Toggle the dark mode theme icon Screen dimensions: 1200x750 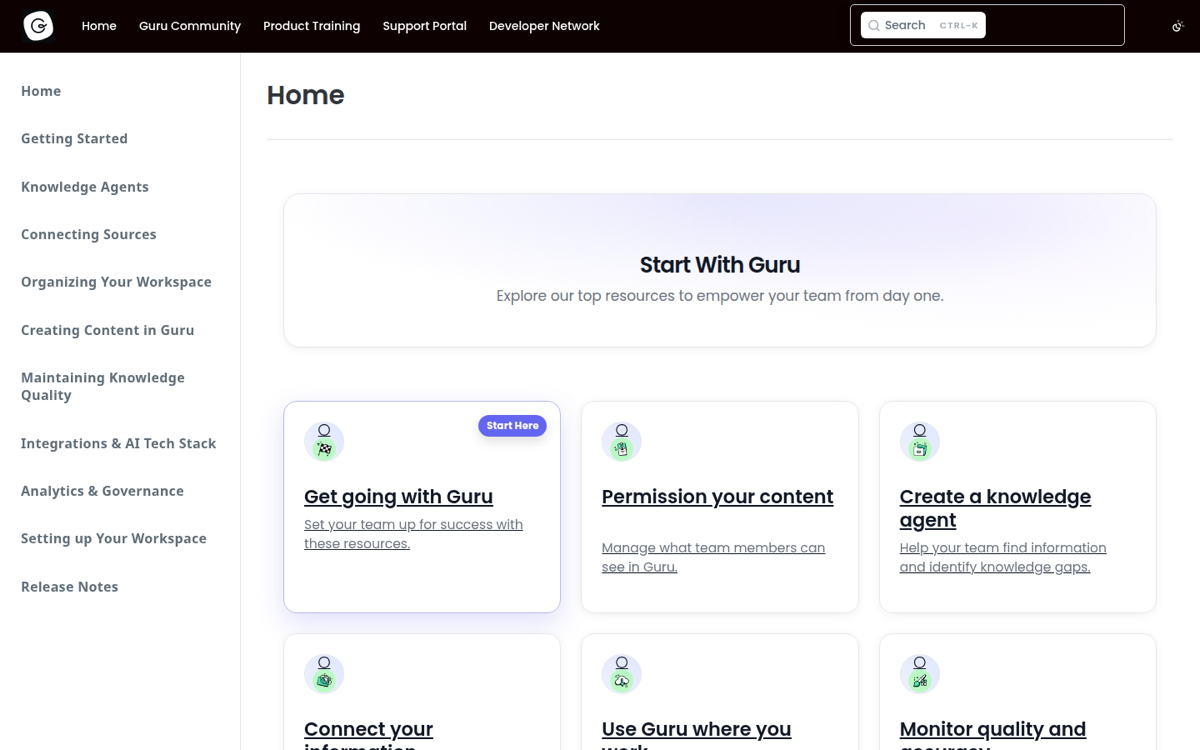click(1178, 26)
